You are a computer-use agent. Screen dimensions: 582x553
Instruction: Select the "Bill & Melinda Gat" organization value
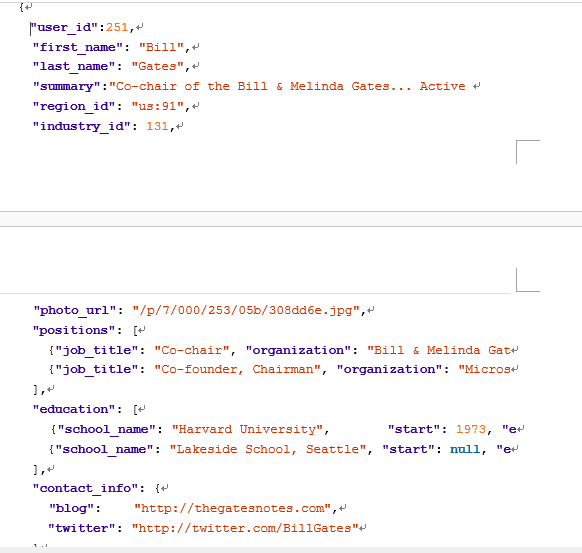point(439,350)
